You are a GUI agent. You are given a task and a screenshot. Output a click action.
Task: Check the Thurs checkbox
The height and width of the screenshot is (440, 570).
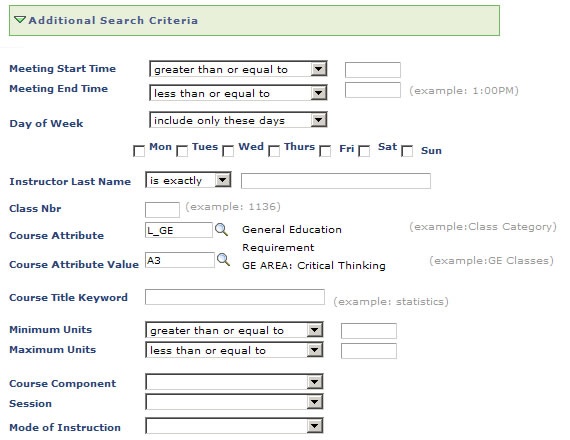tap(274, 151)
